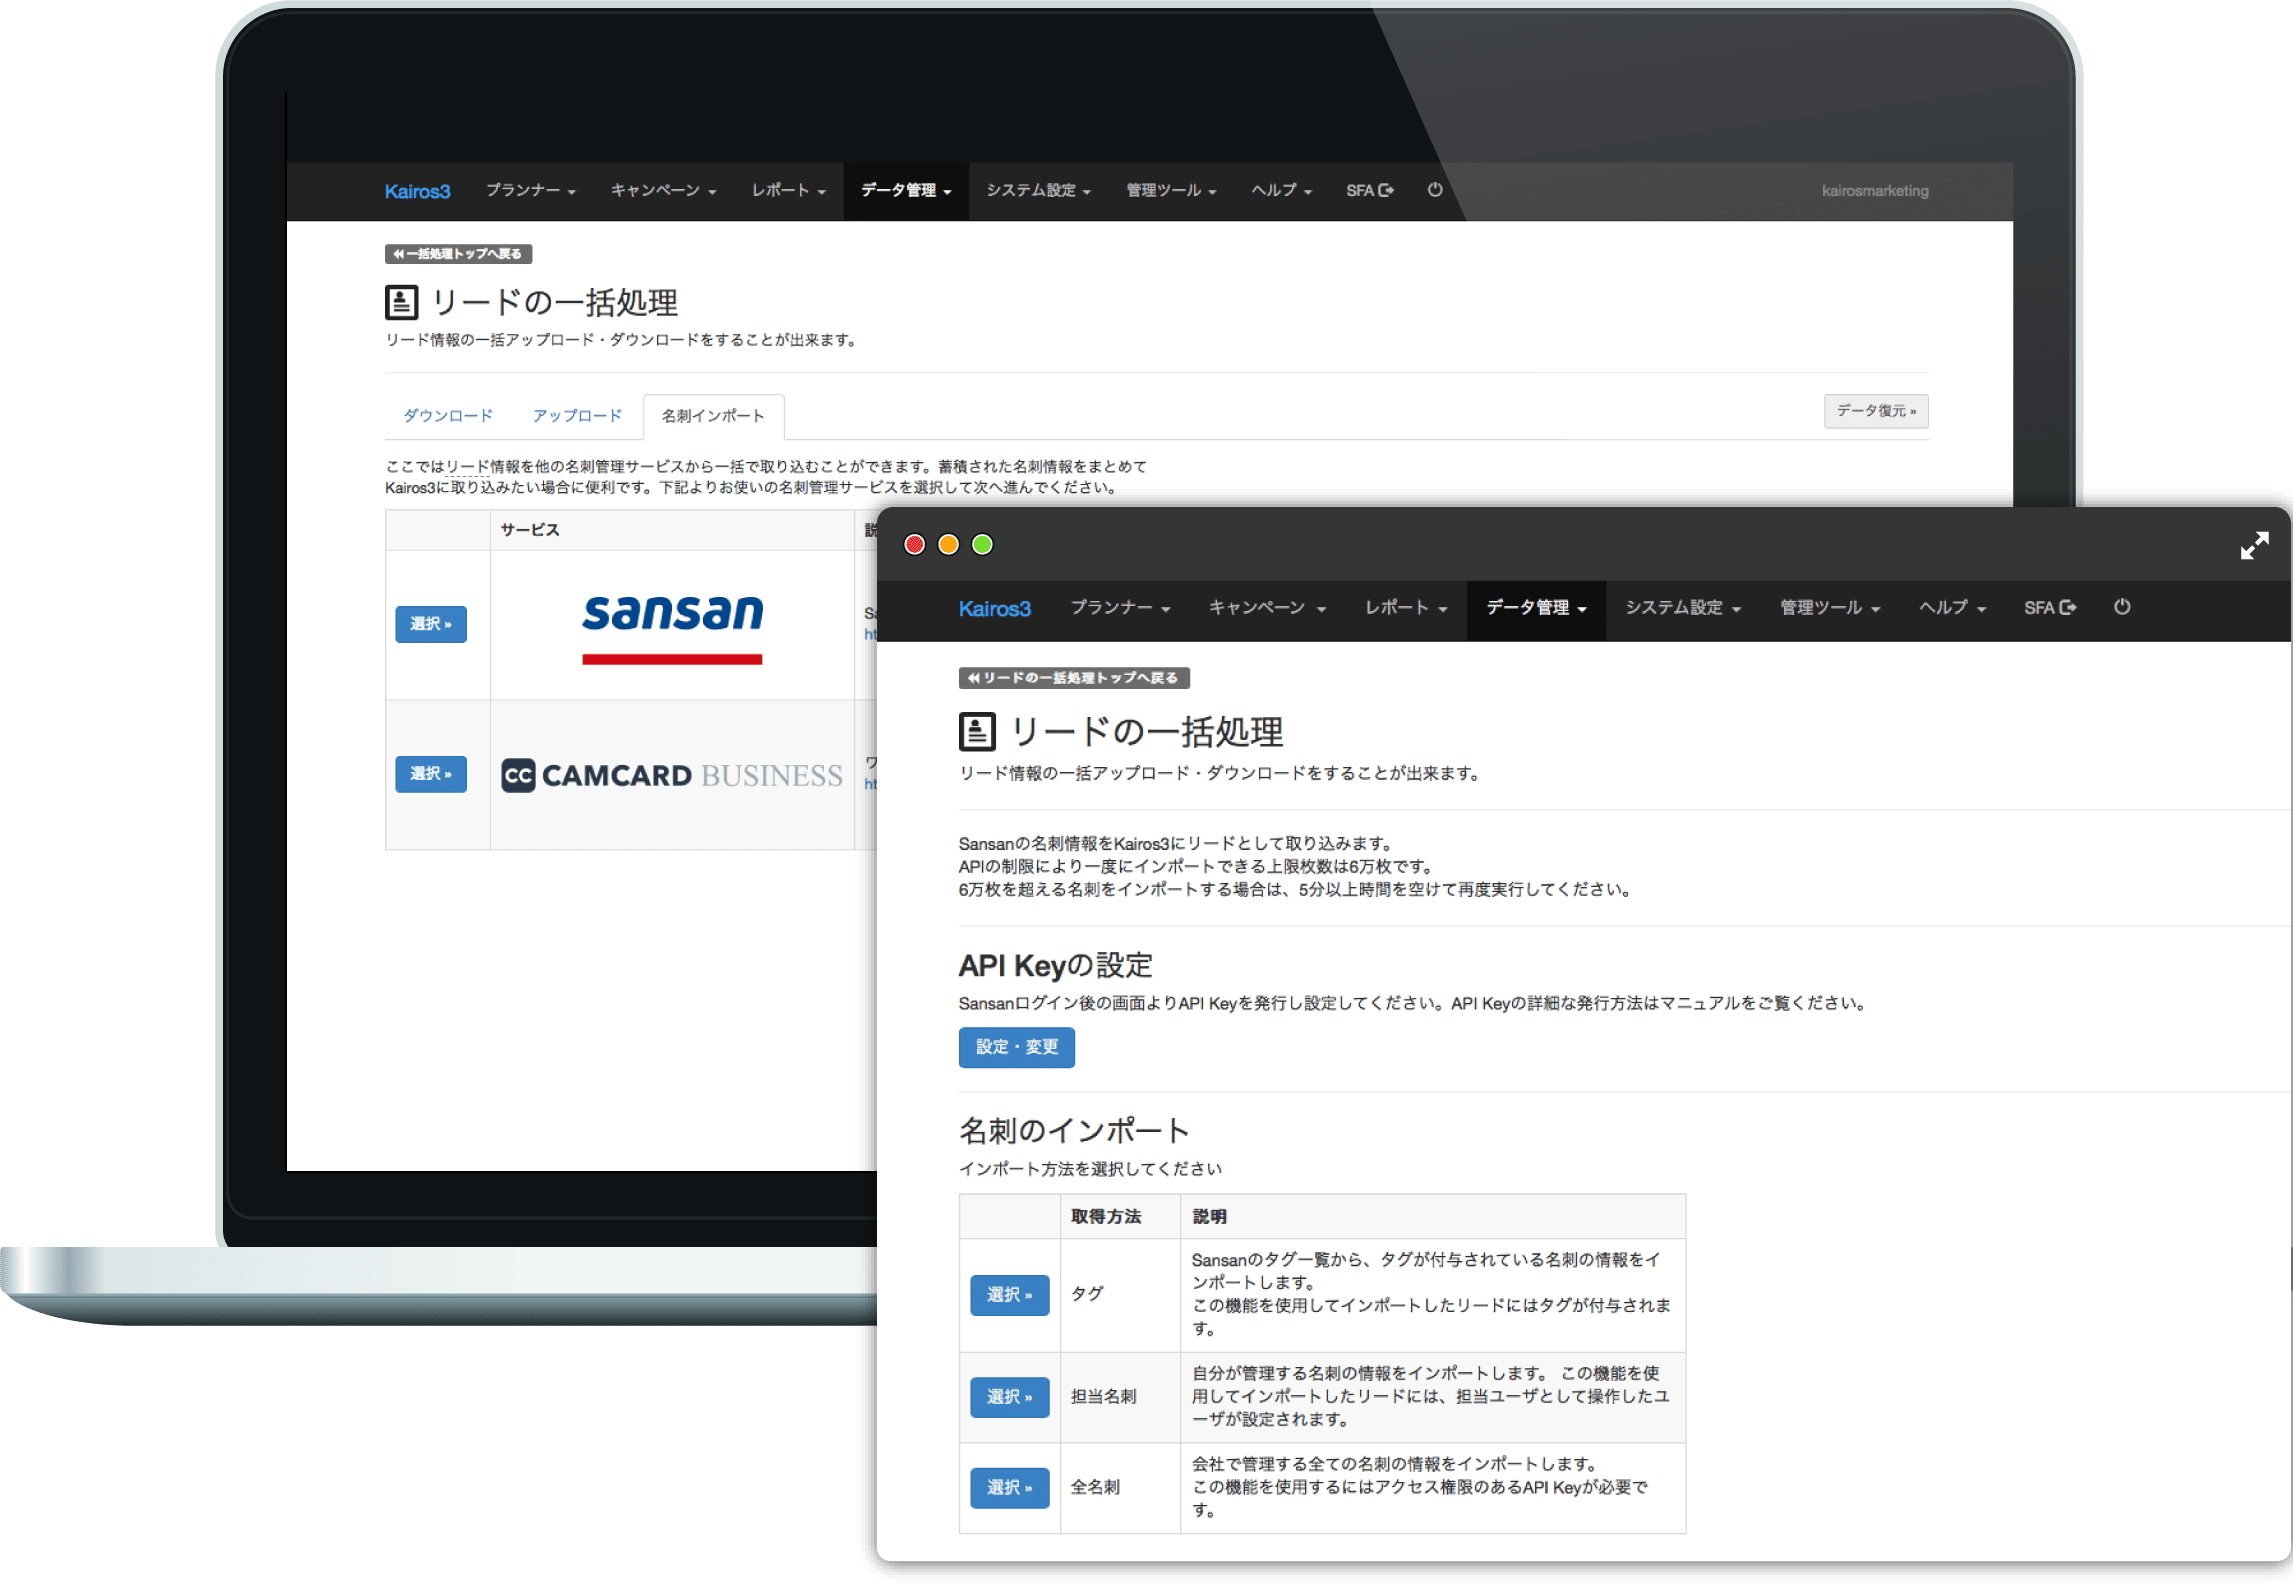The width and height of the screenshot is (2293, 1587).
Task: Click 選択 button for 全名刺 method
Action: [1009, 1488]
